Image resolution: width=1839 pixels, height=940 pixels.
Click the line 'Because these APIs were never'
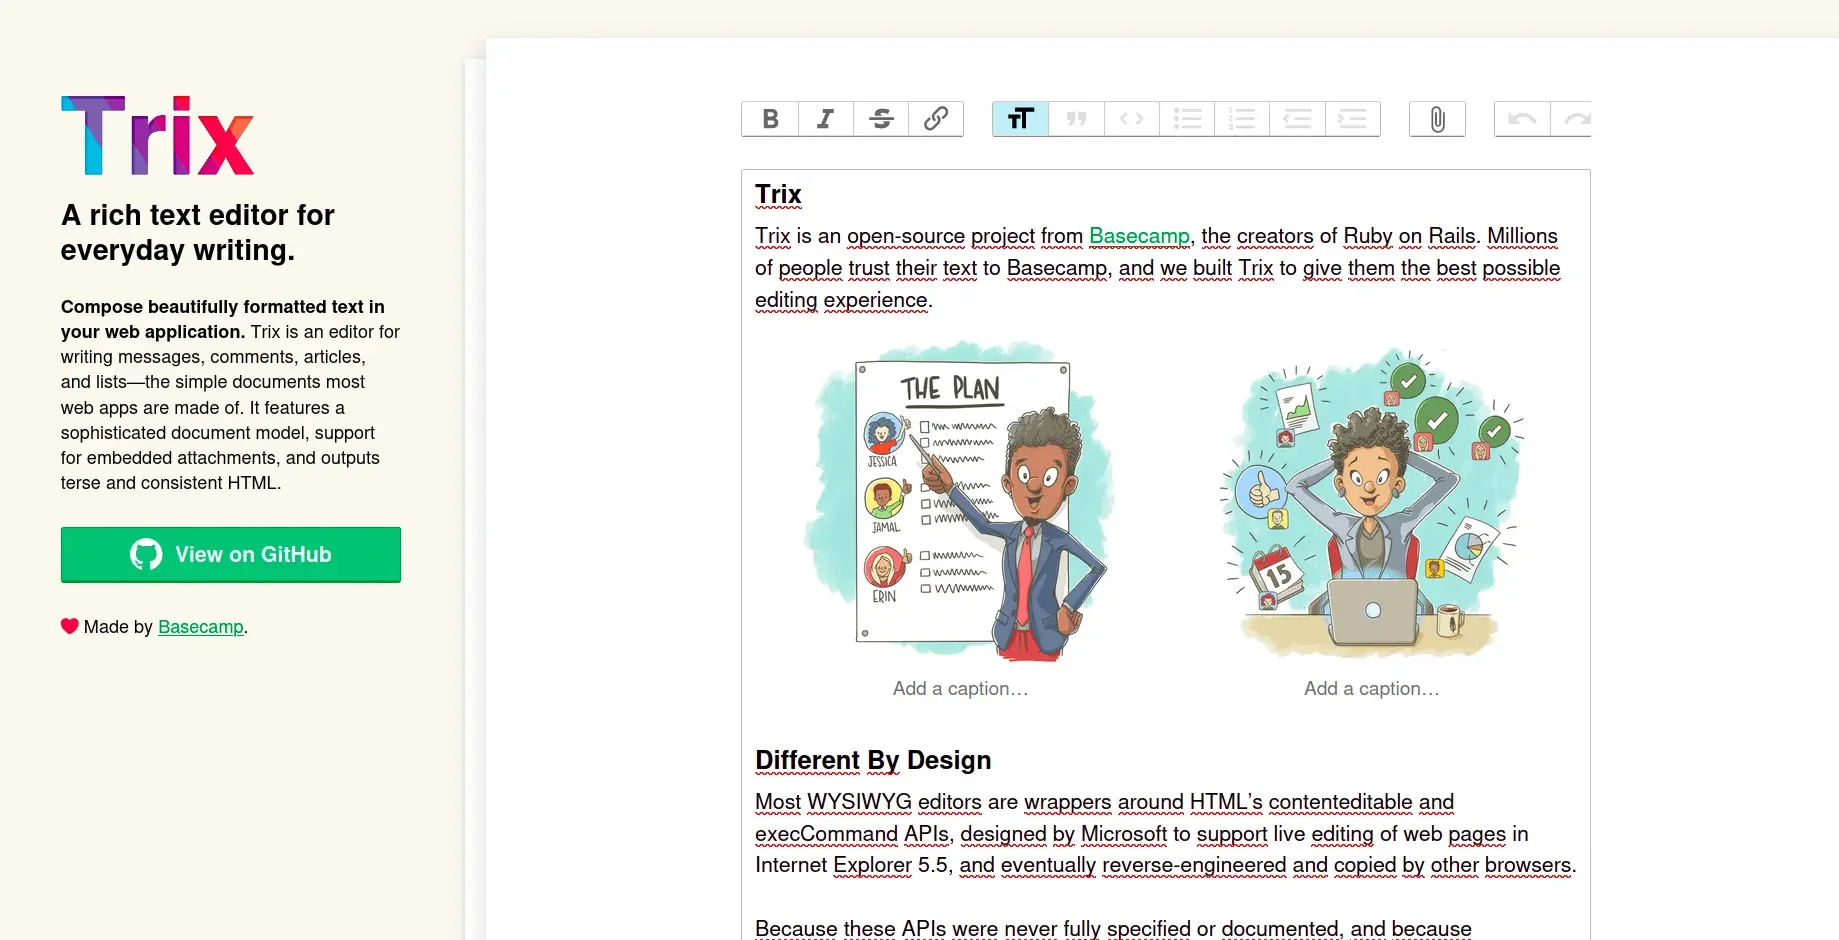1113,928
